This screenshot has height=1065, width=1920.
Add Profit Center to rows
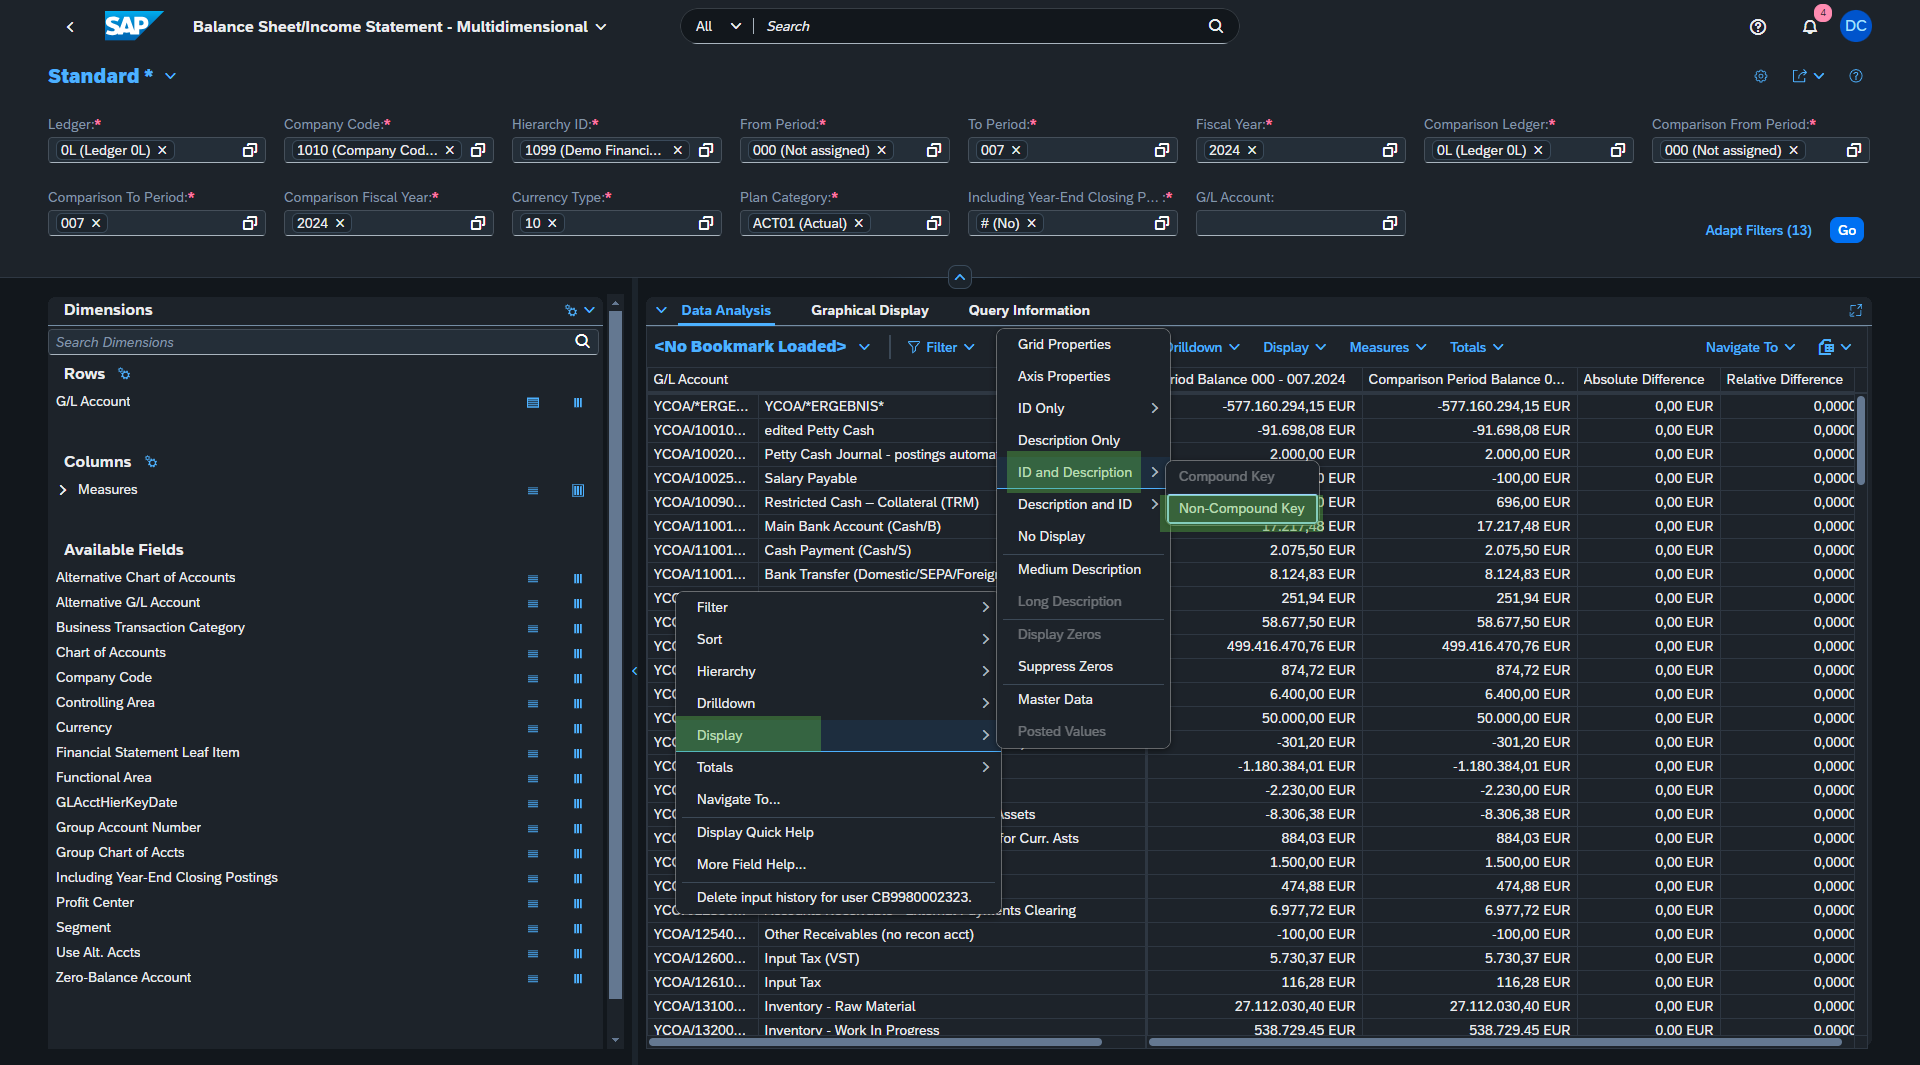tap(533, 903)
